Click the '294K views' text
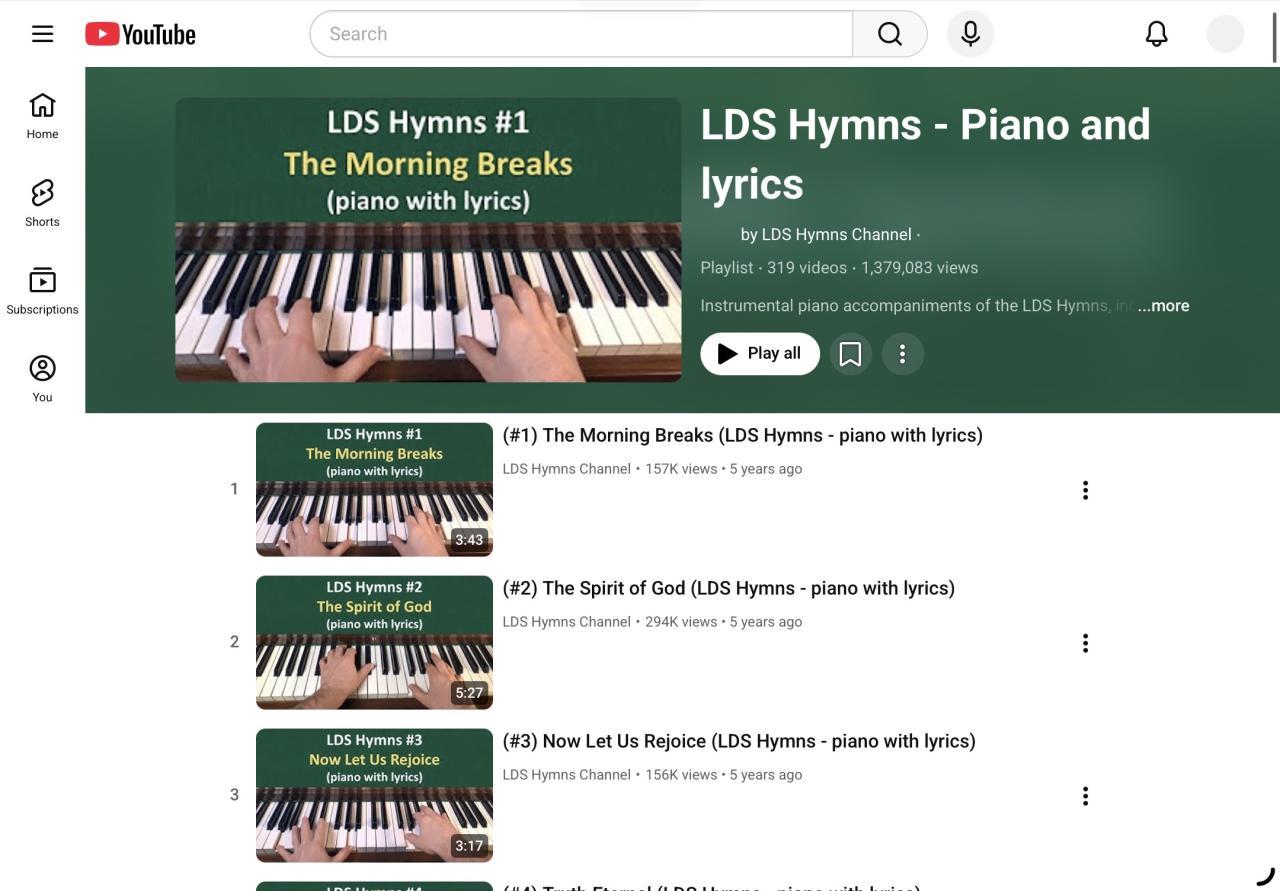 point(681,622)
